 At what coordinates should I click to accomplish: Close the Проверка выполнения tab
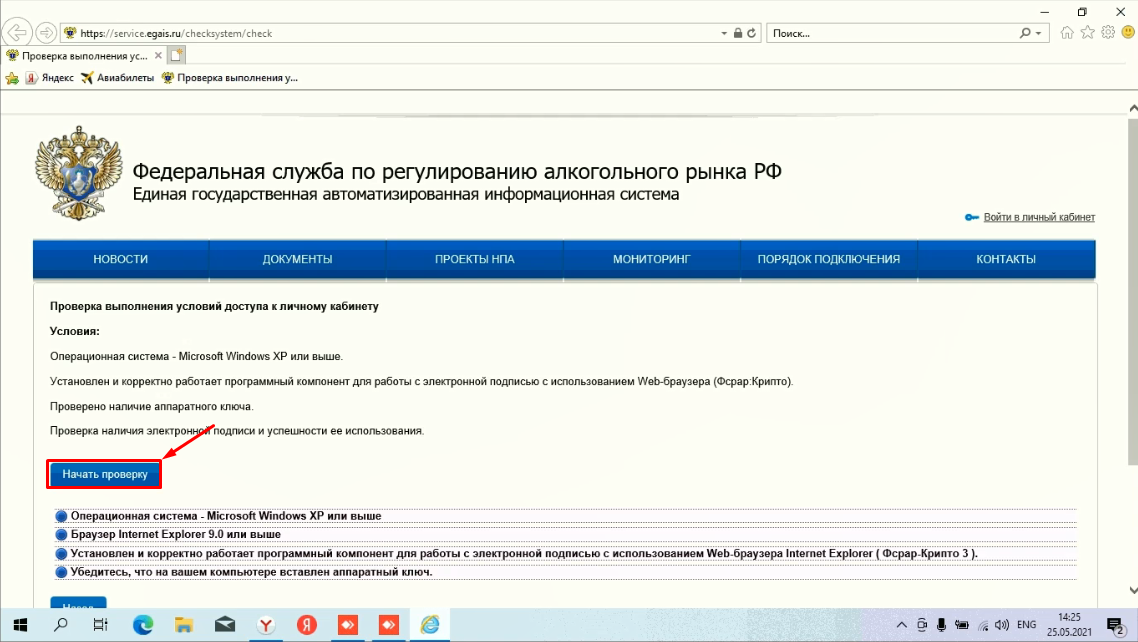(158, 55)
